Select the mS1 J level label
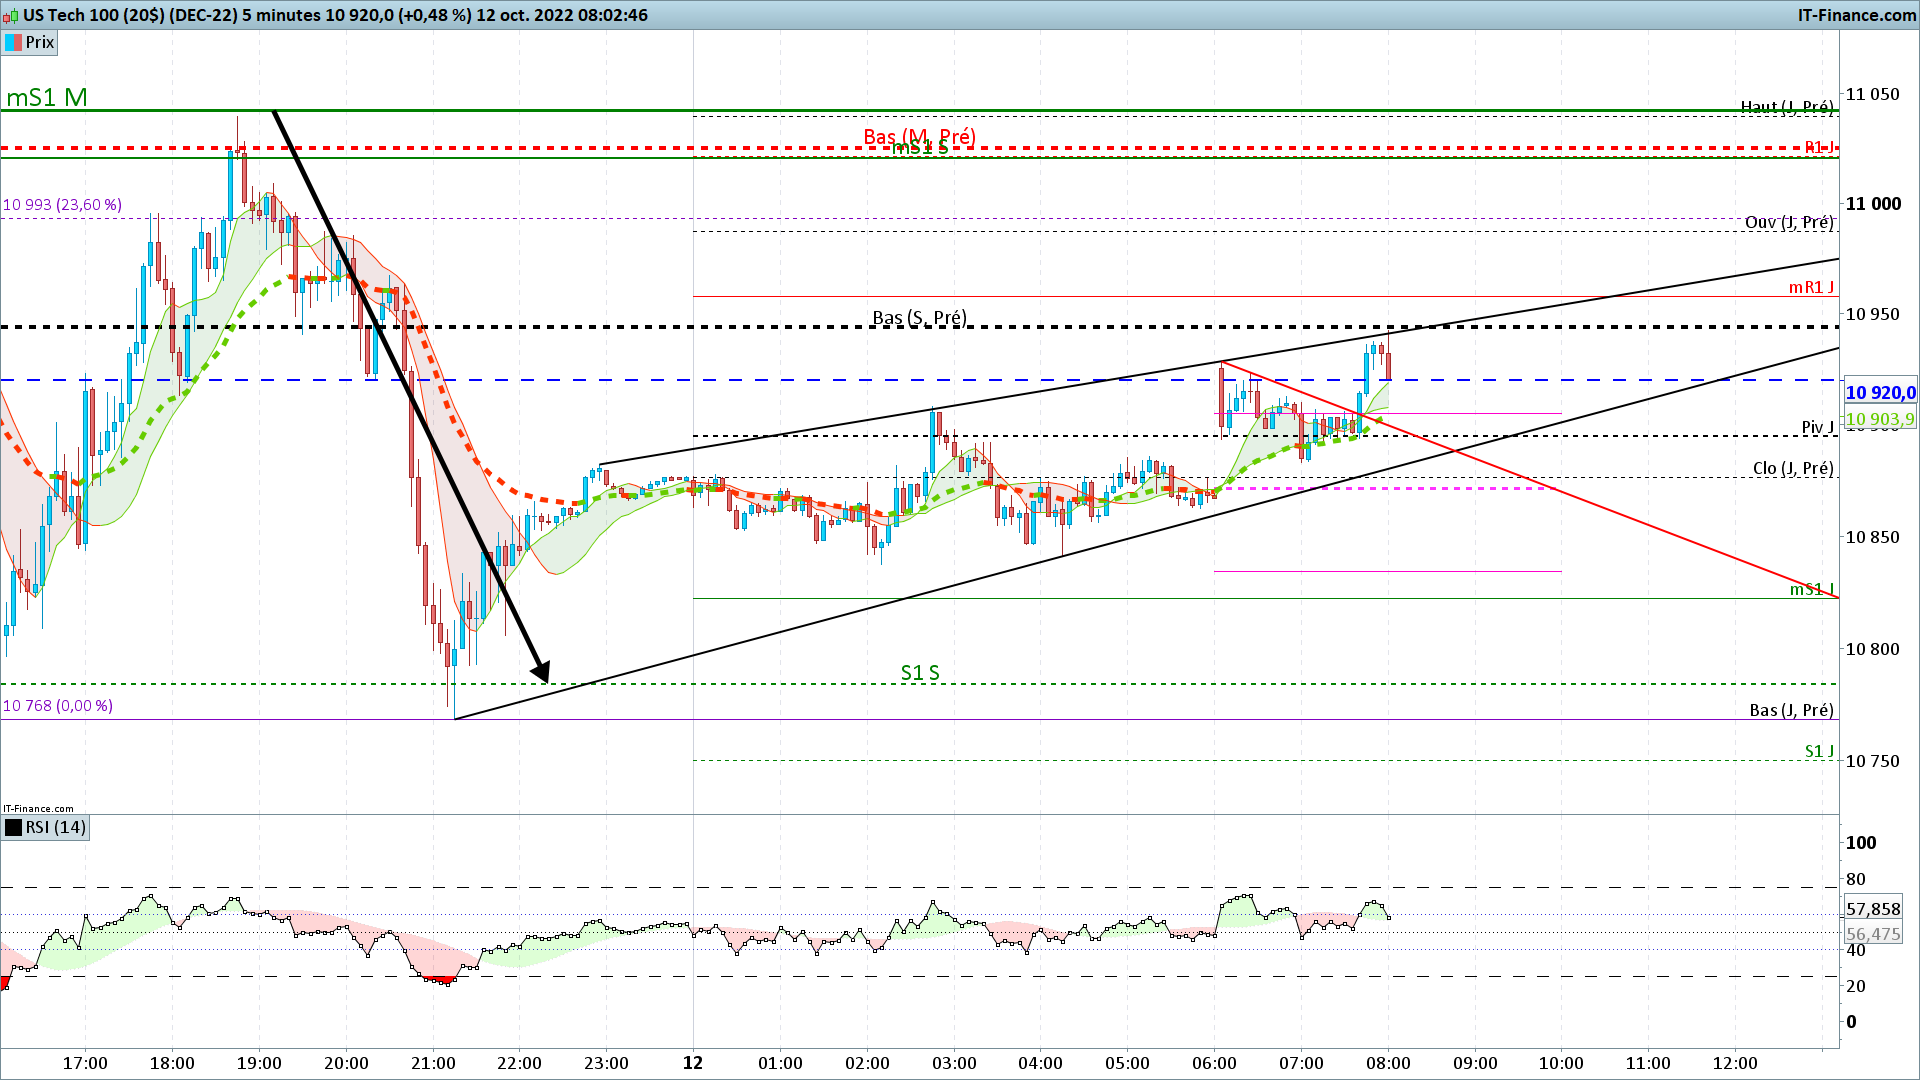Viewport: 1920px width, 1080px height. (x=1812, y=589)
